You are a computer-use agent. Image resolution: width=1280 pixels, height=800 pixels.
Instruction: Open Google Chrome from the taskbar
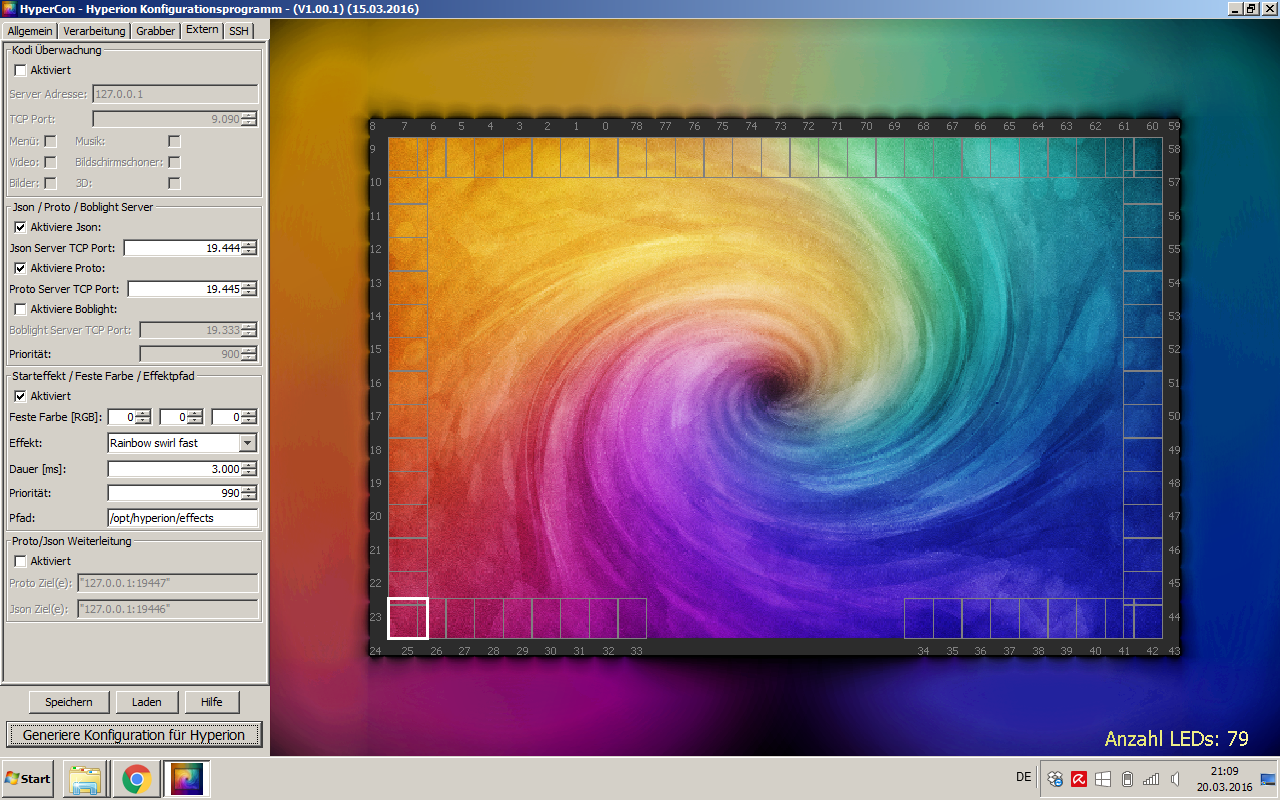137,779
